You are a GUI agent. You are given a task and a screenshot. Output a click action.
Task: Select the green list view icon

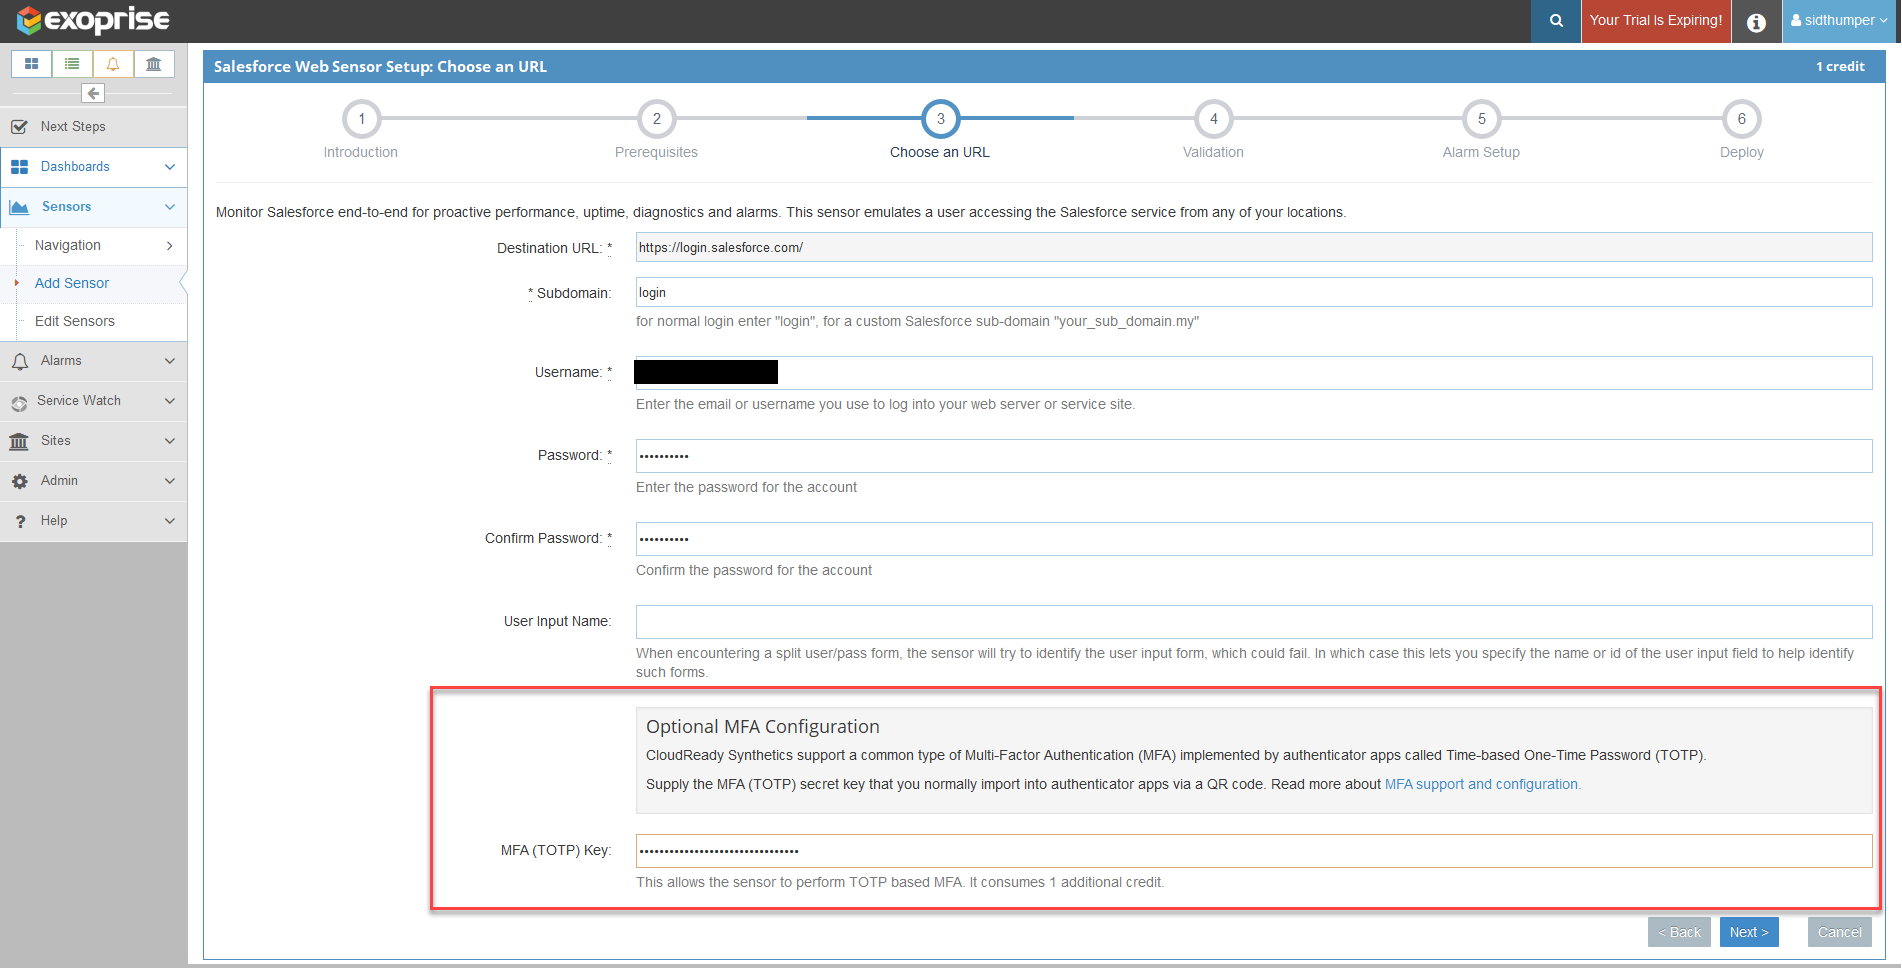(71, 63)
